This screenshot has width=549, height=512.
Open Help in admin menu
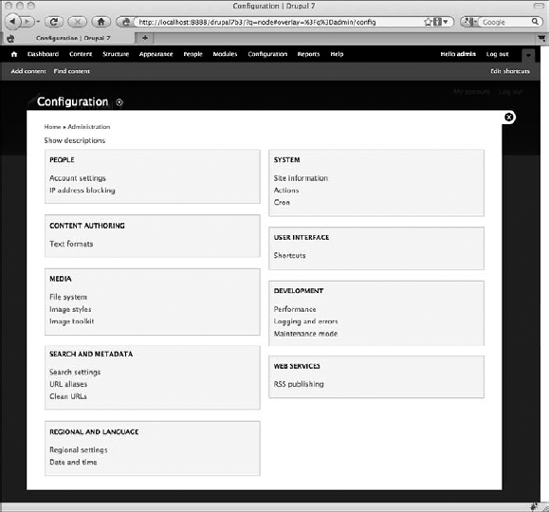pos(337,54)
